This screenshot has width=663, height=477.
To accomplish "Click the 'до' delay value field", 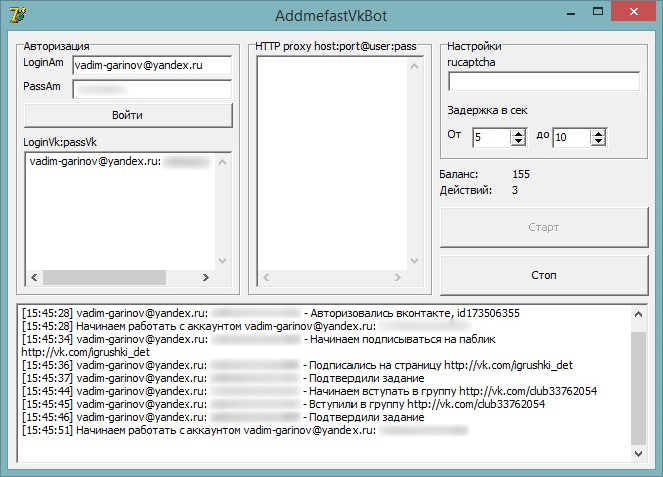I will (572, 137).
